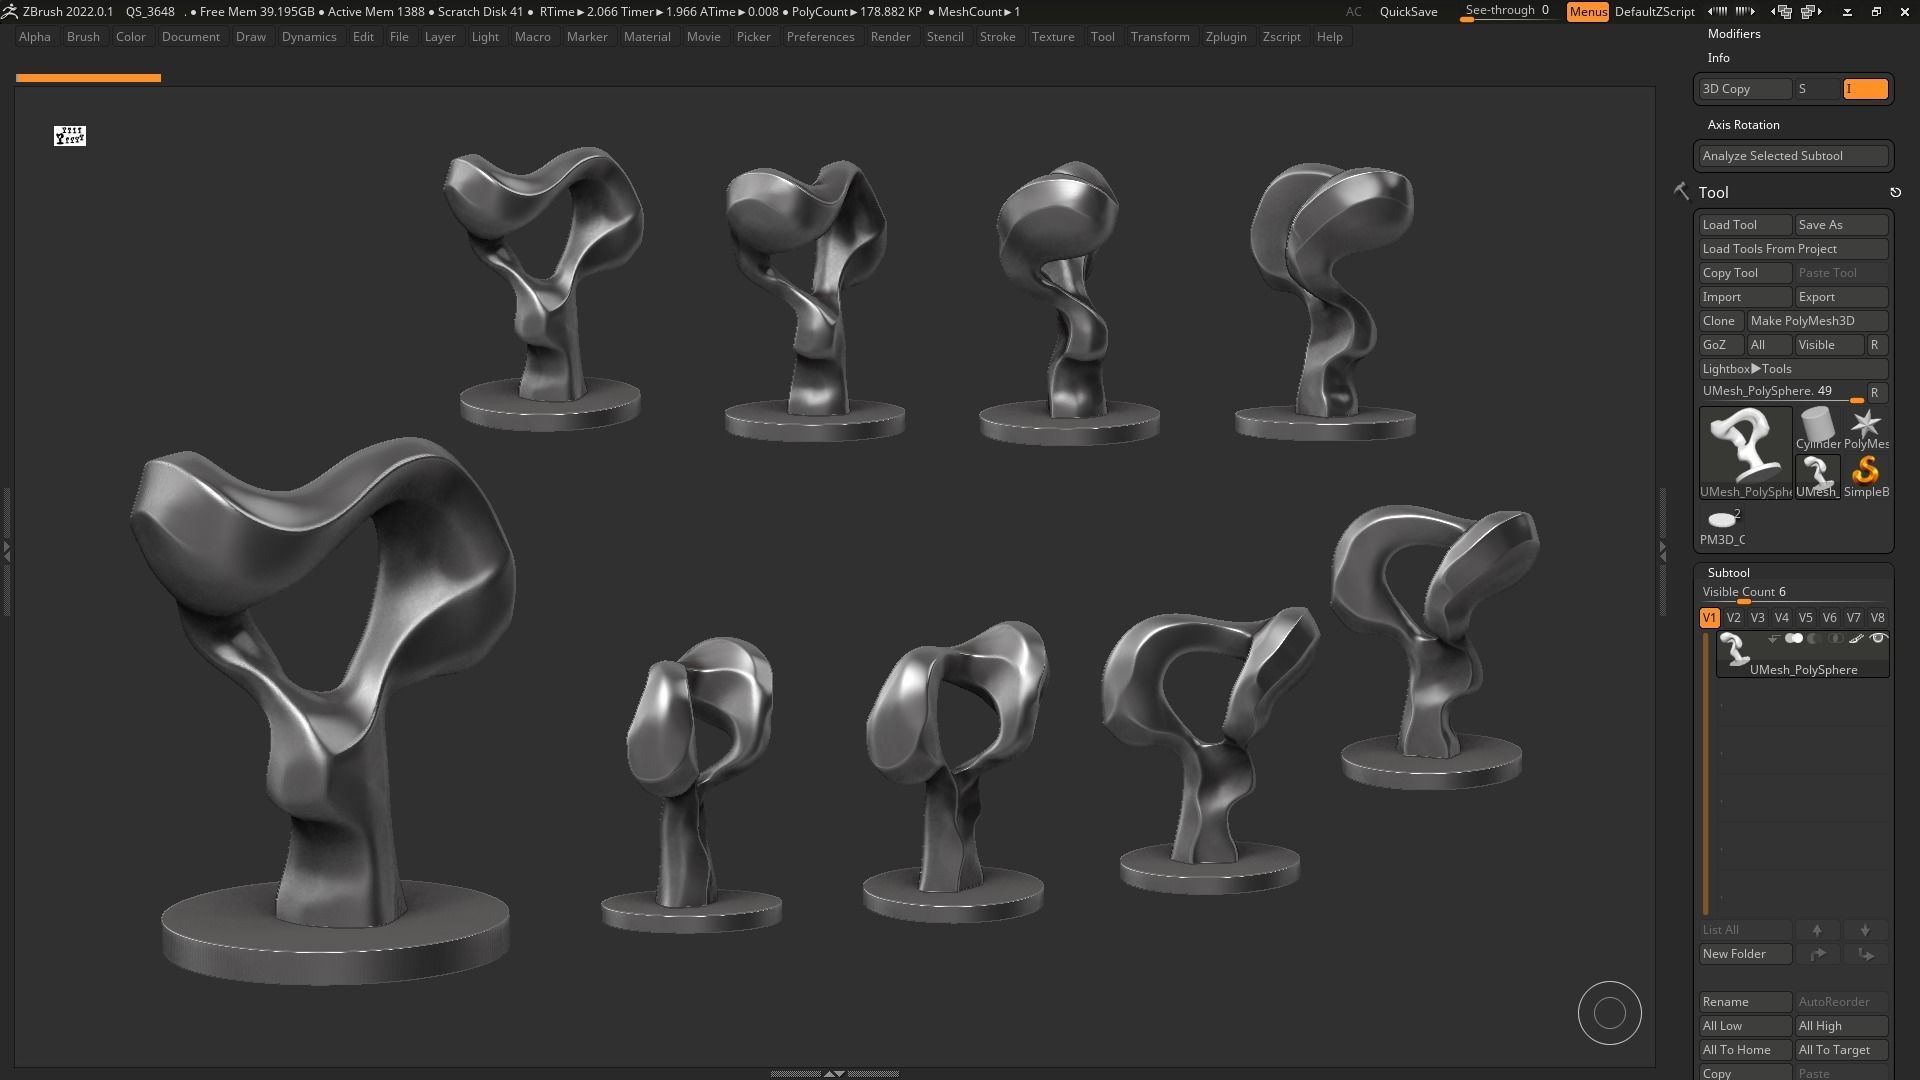Expand the Modifiers section

[1734, 34]
